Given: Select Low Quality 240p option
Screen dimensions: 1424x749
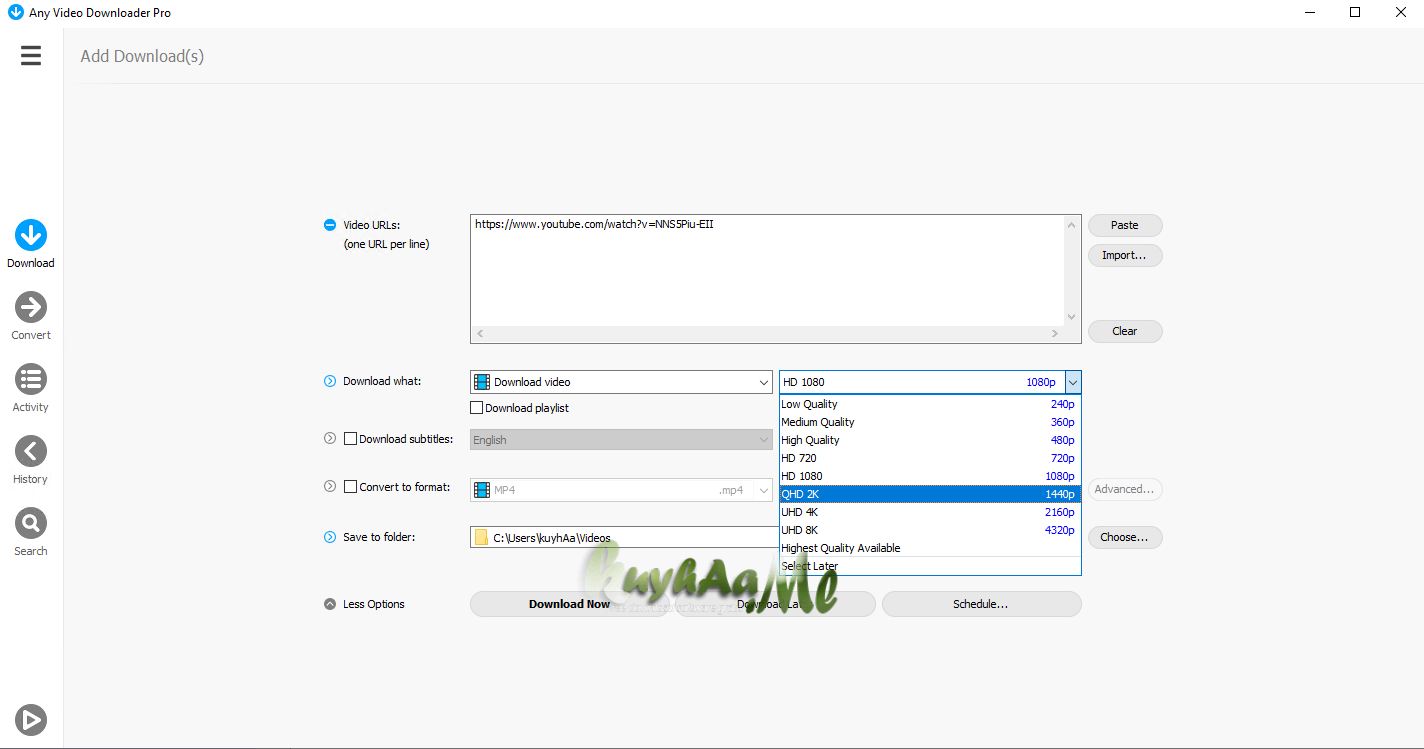Looking at the screenshot, I should [930, 404].
